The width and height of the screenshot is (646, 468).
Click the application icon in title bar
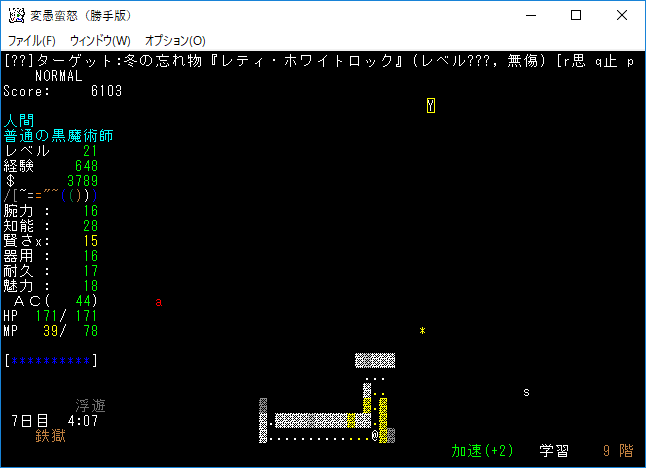pyautogui.click(x=16, y=15)
